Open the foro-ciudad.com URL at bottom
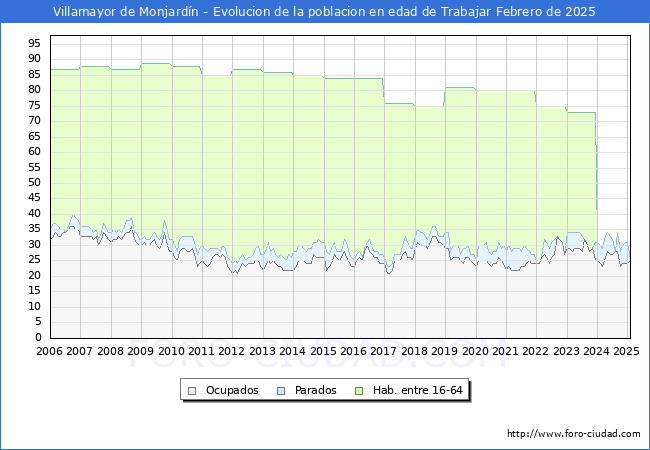 click(x=574, y=434)
